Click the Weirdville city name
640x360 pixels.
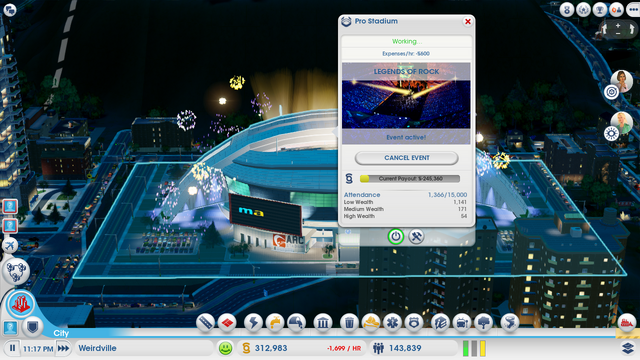click(97, 348)
